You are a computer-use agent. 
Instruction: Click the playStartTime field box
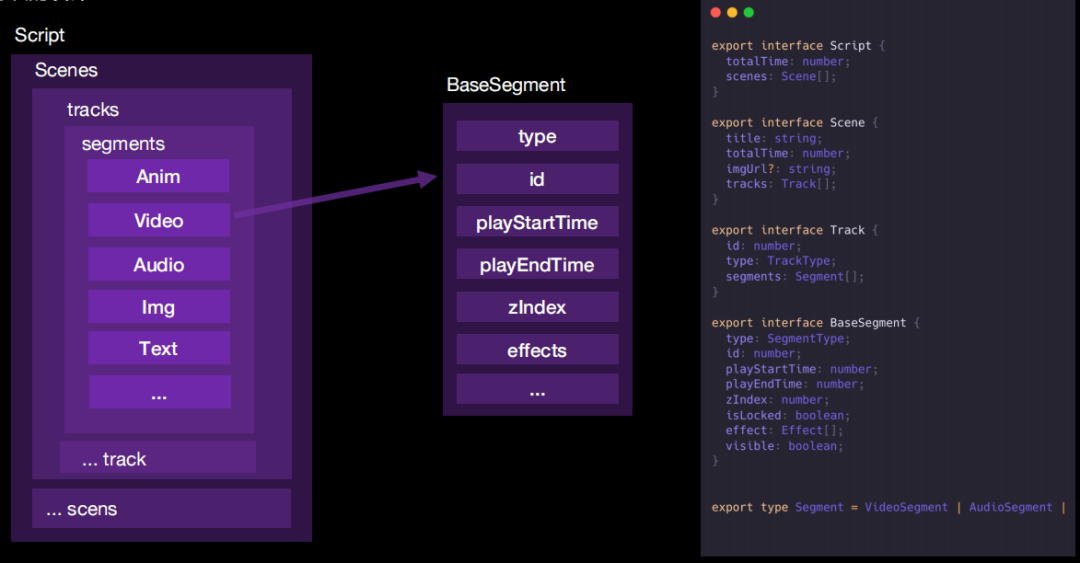(x=537, y=221)
